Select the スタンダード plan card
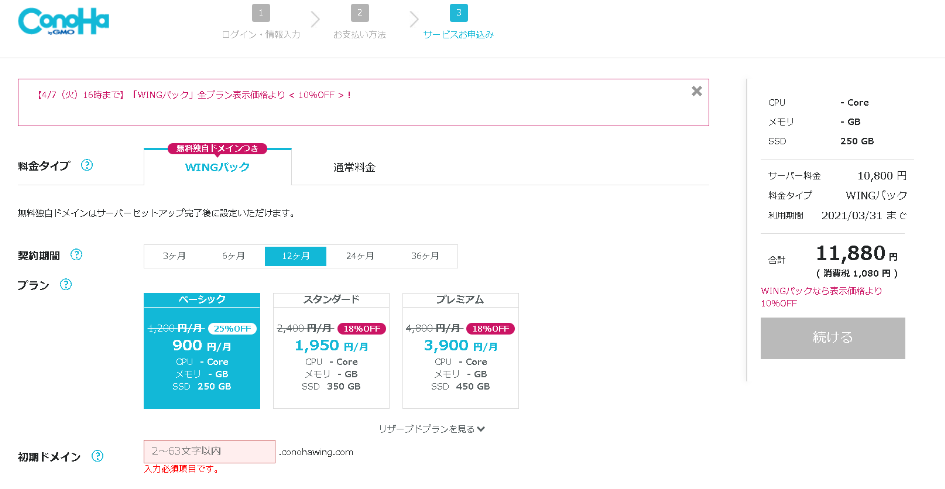945x489 pixels. [331, 351]
